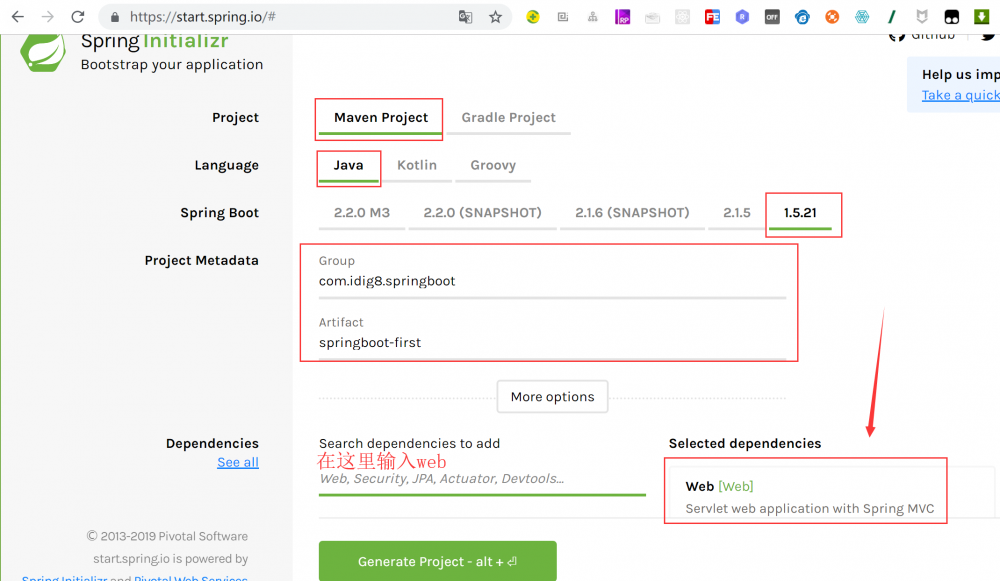Viewport: 1000px width, 581px height.
Task: Select Spring Boot 2.2.0 (SNAPSHOT)
Action: point(482,213)
